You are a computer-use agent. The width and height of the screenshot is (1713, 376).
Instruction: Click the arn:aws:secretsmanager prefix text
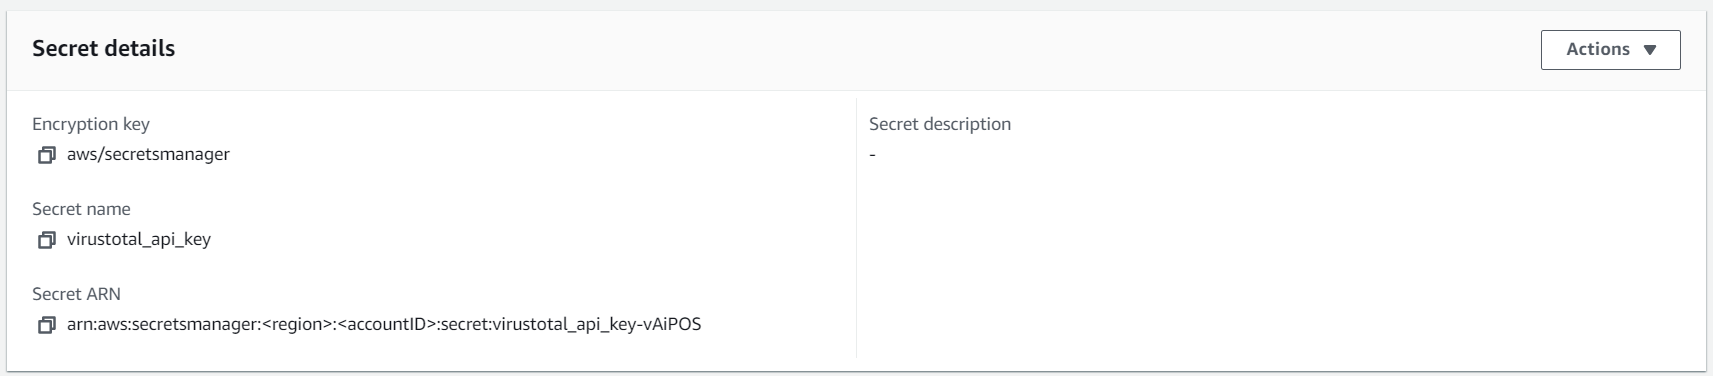[162, 324]
